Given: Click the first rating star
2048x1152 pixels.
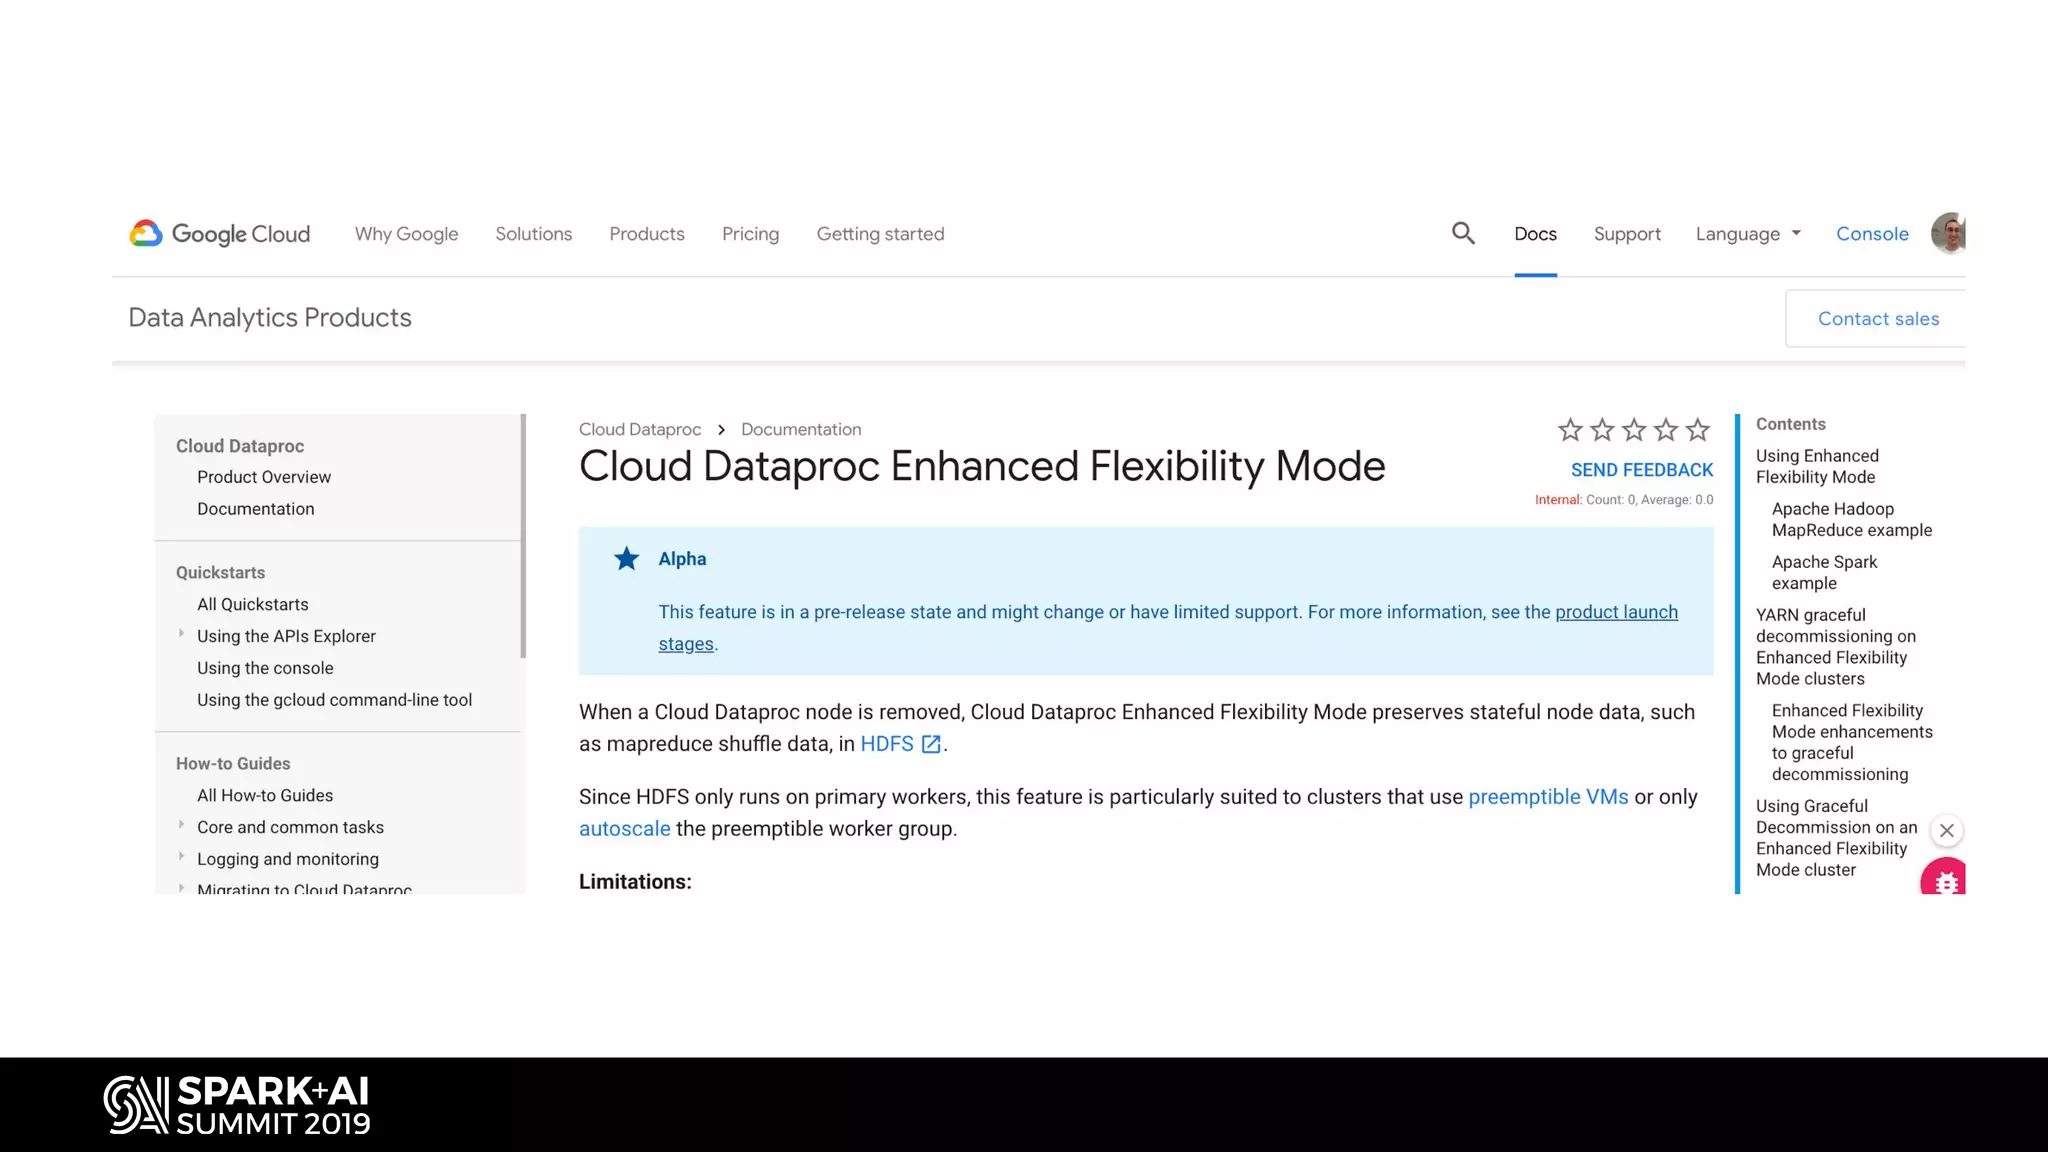Looking at the screenshot, I should [1570, 430].
